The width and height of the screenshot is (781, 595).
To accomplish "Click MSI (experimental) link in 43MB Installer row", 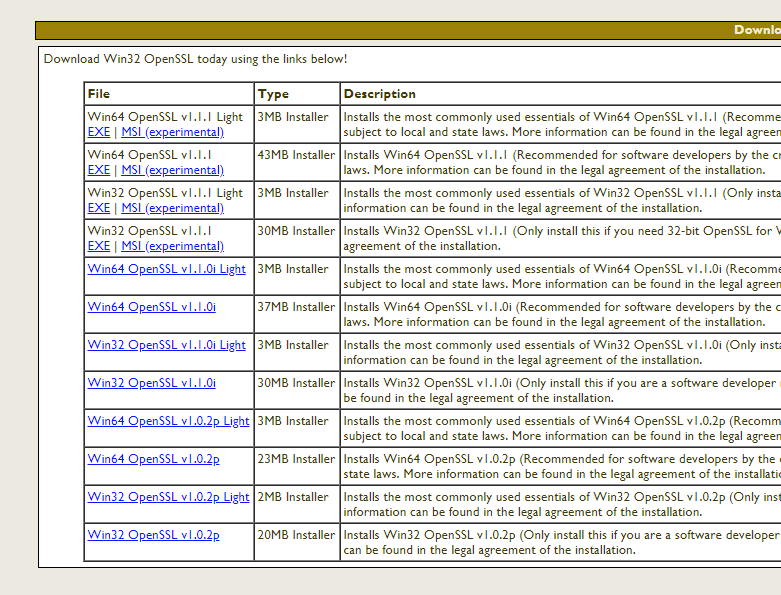I will pos(172,170).
